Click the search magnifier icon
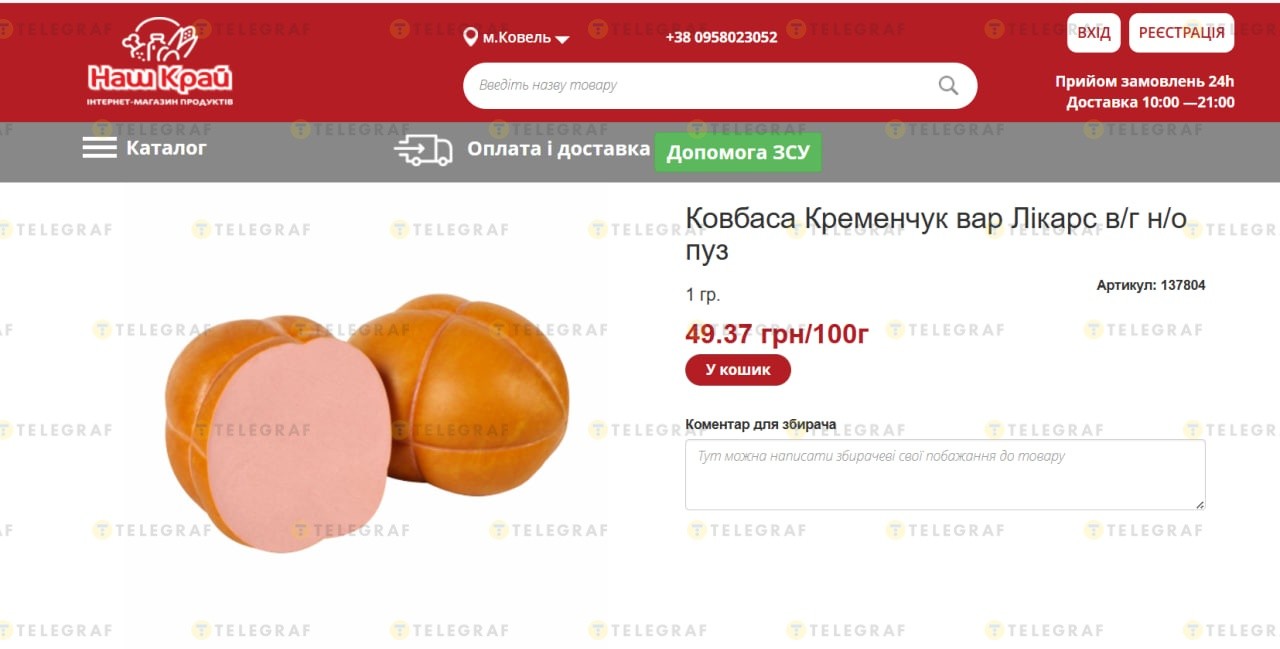Viewport: 1280px width, 649px height. click(948, 85)
